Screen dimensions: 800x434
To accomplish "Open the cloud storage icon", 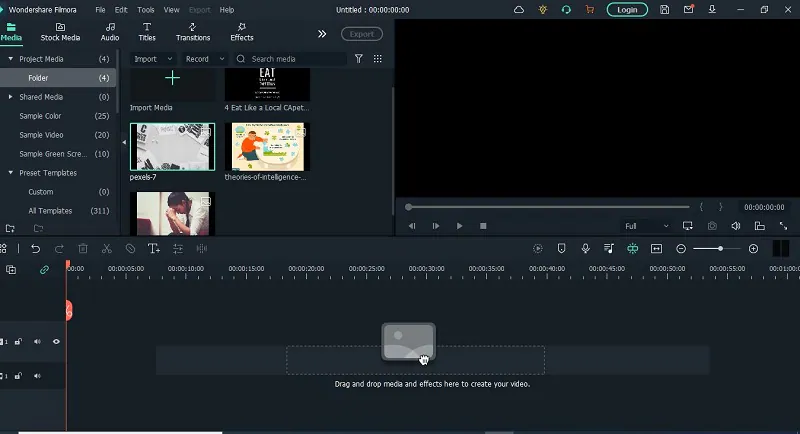I will pyautogui.click(x=519, y=10).
